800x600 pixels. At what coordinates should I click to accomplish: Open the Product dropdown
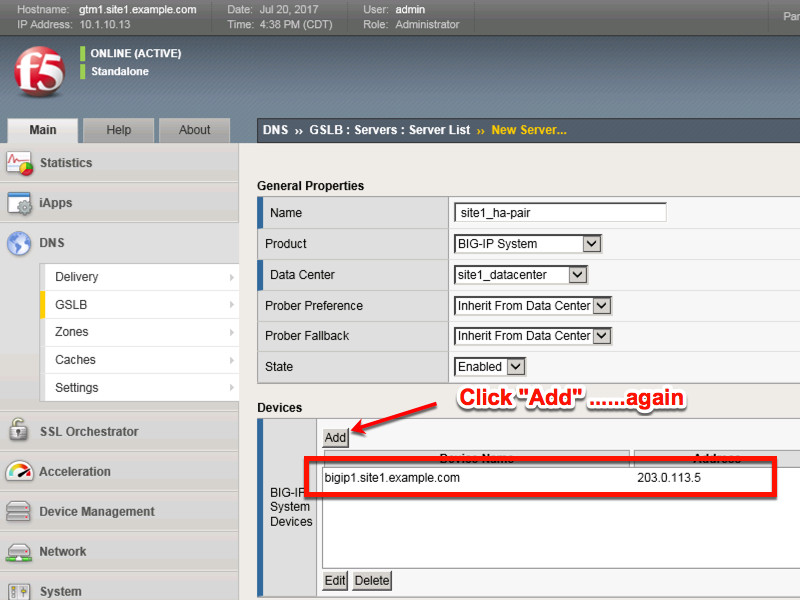coord(528,244)
